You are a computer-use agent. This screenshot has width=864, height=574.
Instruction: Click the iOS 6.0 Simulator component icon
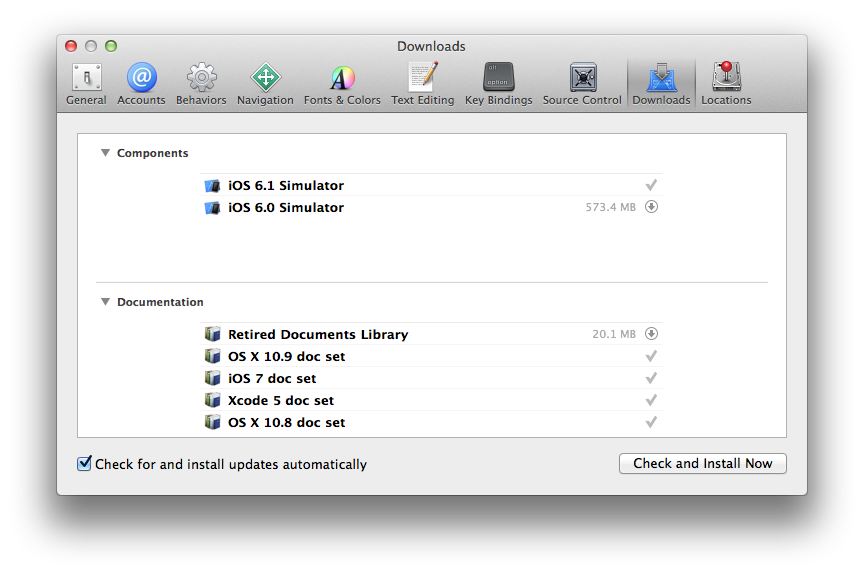212,208
